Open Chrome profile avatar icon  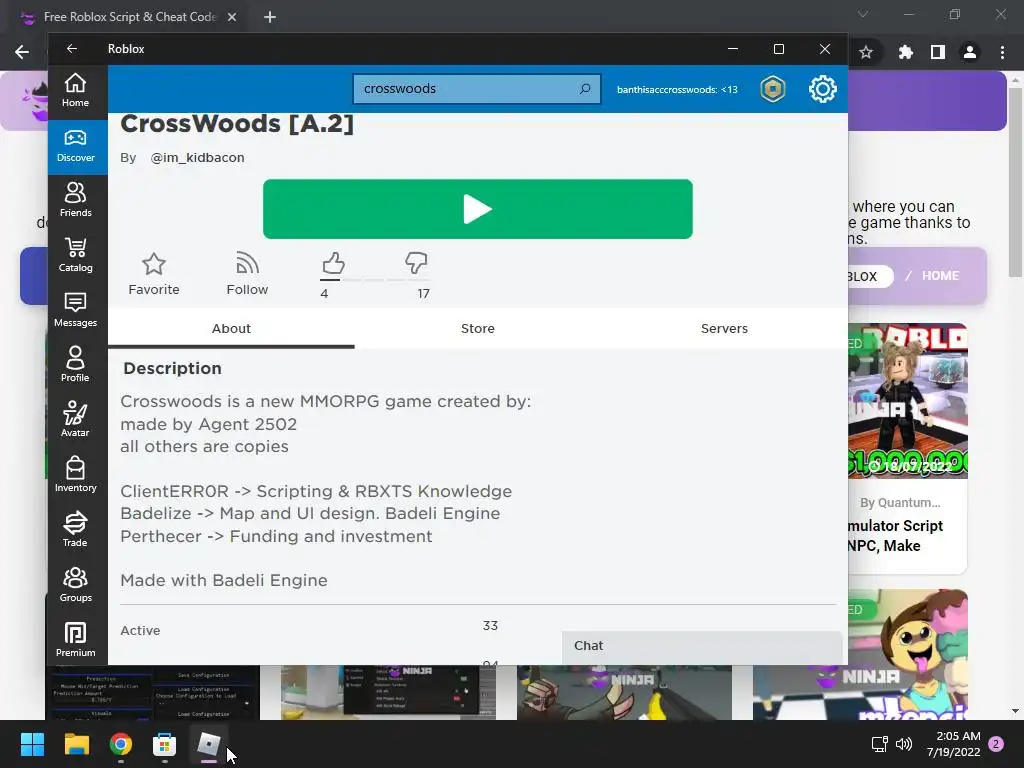click(970, 52)
